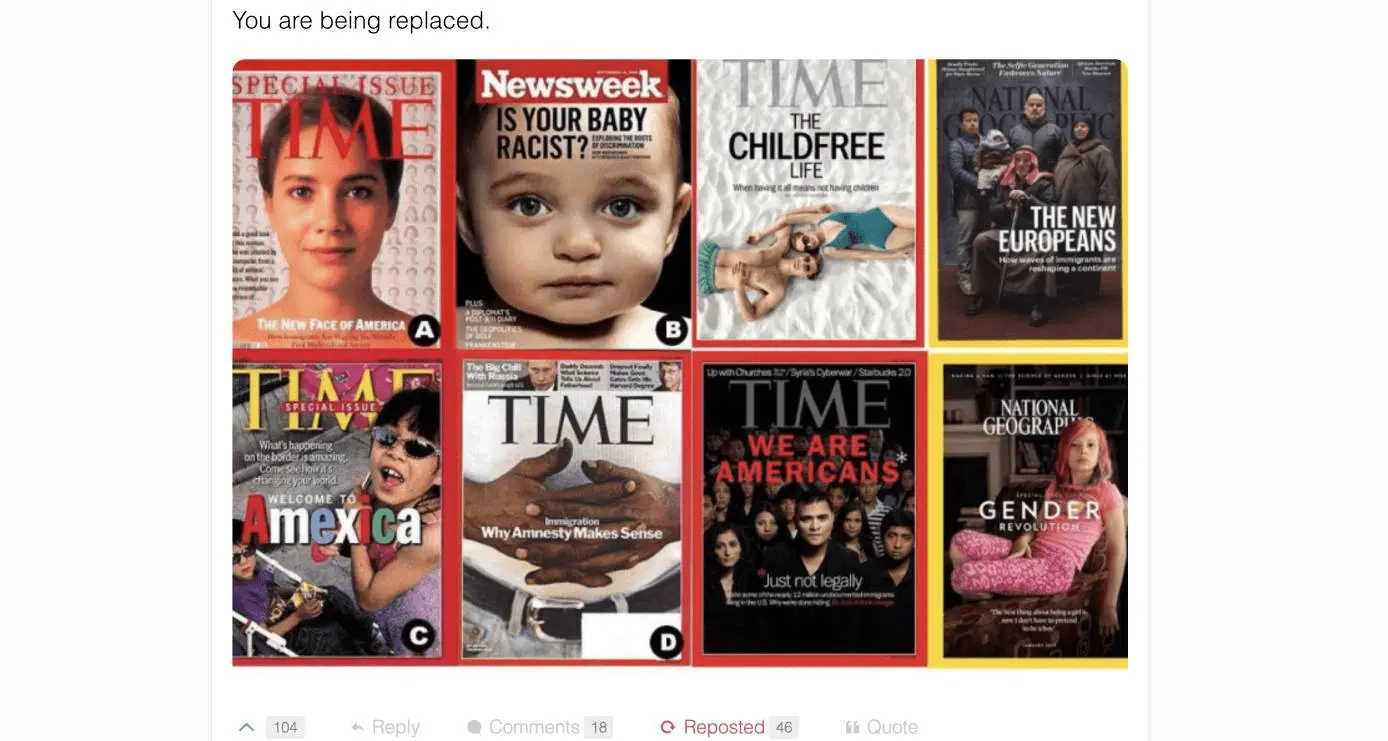Open The New Europeans cover image
This screenshot has height=741, width=1388.
(1028, 203)
